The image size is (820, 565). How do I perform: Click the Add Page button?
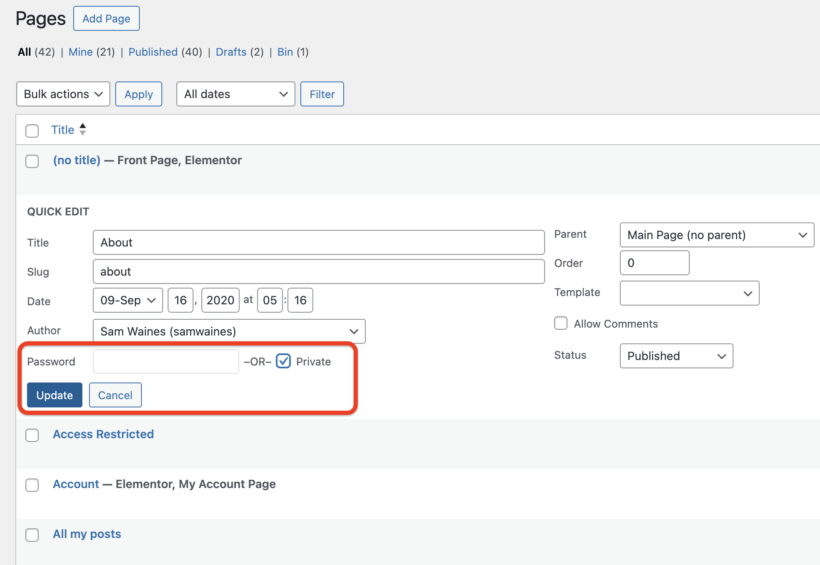click(x=106, y=19)
